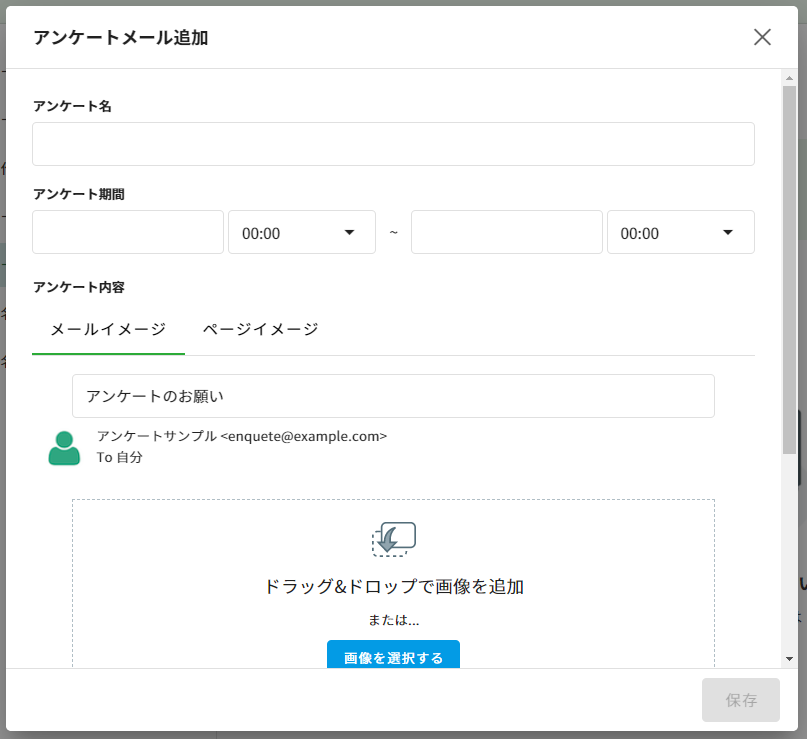Focus the アンケート名 text field
The height and width of the screenshot is (739, 807).
click(393, 144)
